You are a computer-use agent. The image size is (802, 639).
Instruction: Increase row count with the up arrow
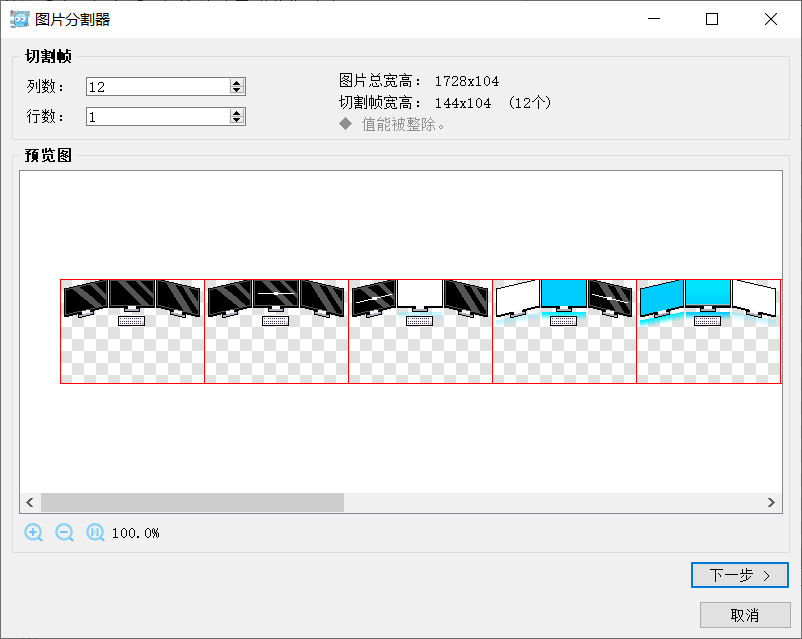pyautogui.click(x=237, y=113)
